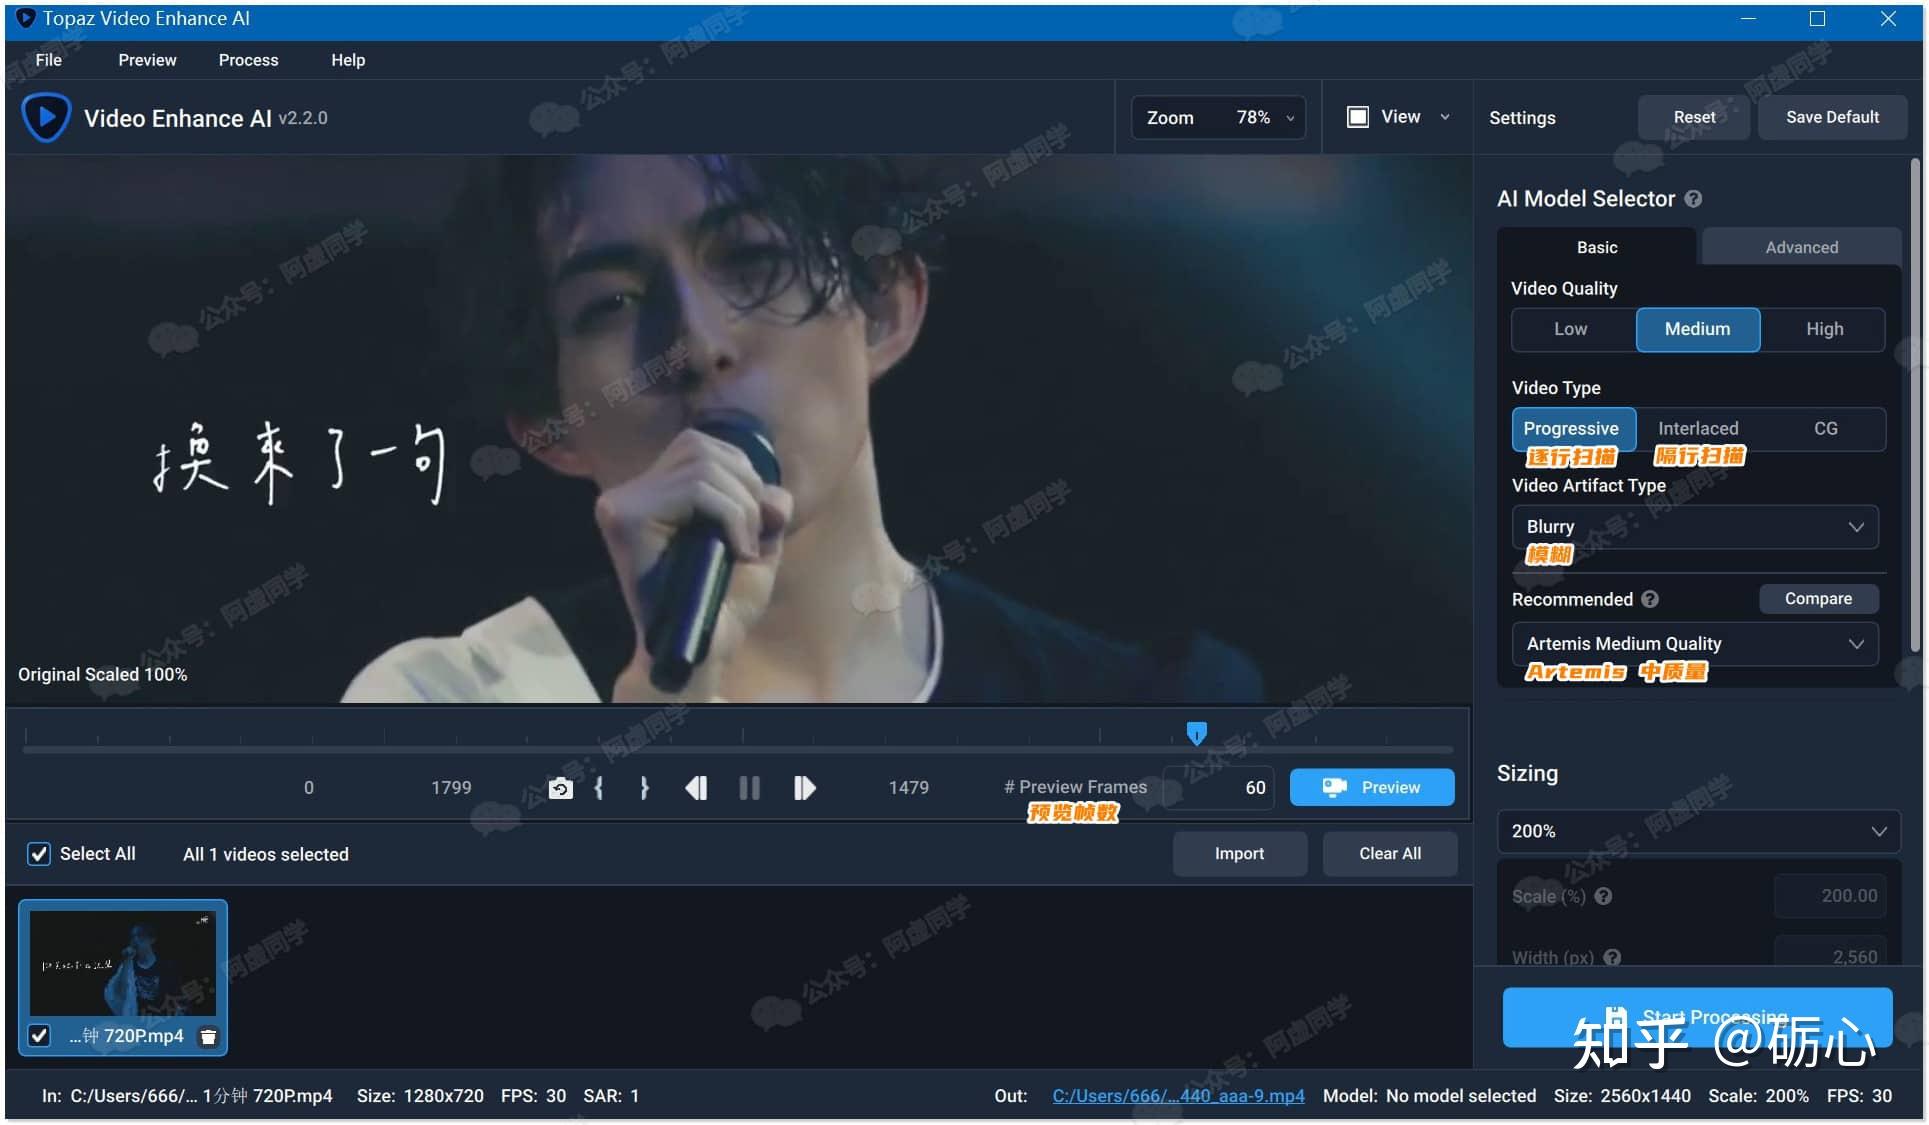Open the Zoom 78% dropdown
The height and width of the screenshot is (1125, 1929).
1218,117
